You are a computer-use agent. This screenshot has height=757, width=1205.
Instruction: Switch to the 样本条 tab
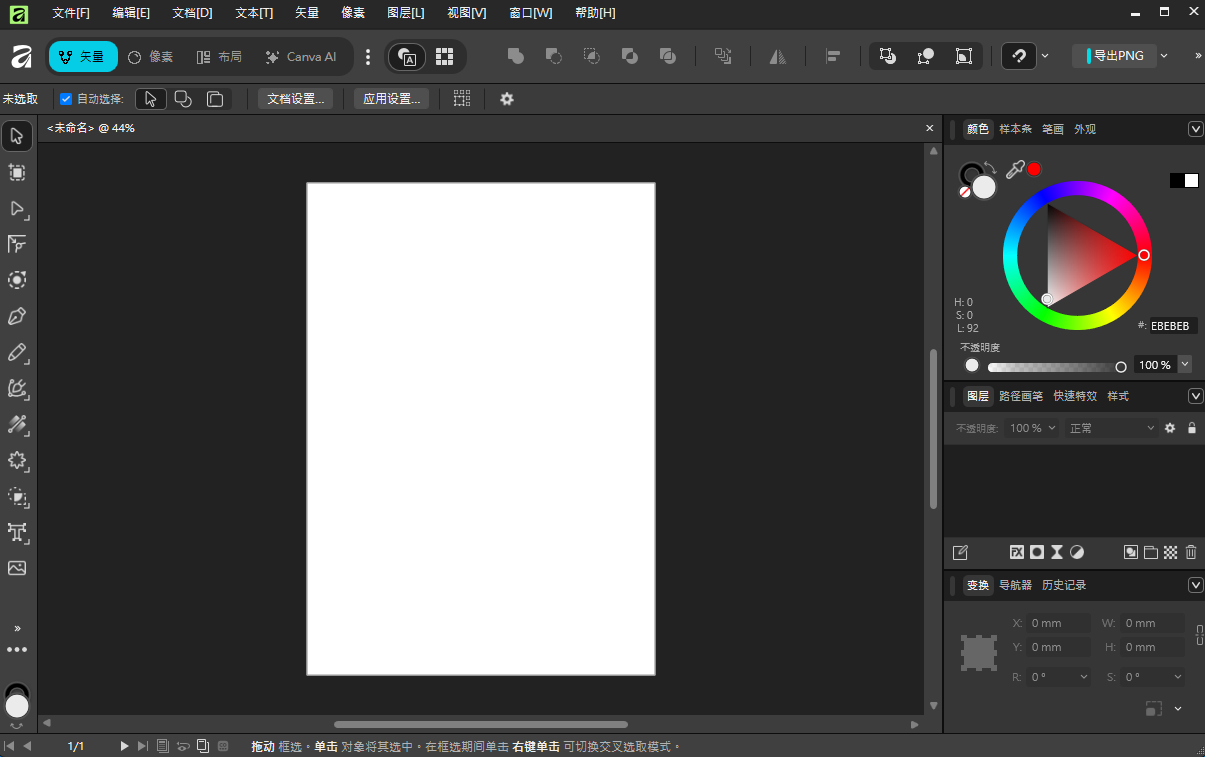click(x=1015, y=129)
